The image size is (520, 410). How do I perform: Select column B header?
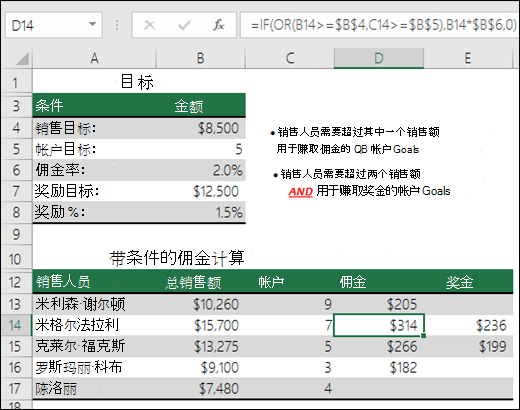click(x=200, y=58)
